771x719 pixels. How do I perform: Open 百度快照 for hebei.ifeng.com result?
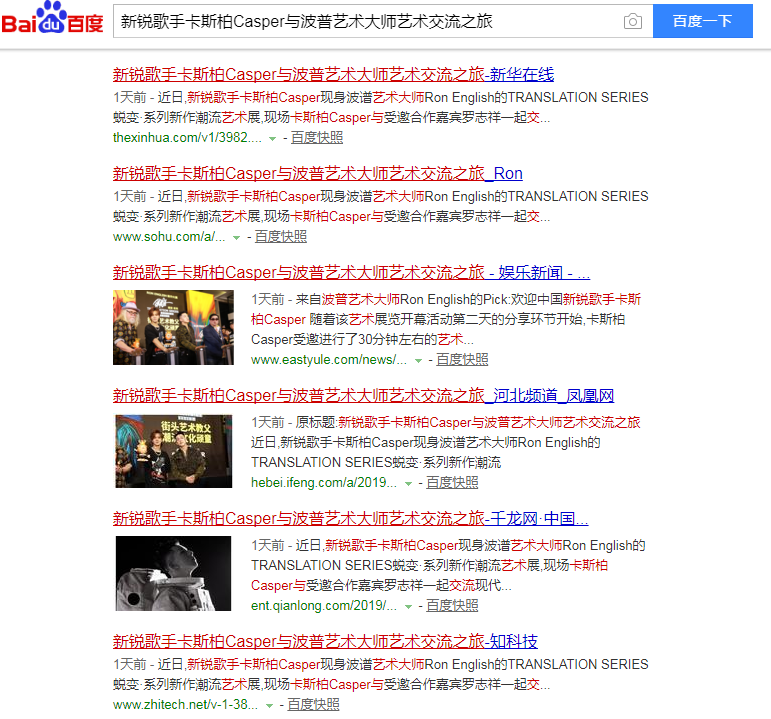[x=453, y=482]
